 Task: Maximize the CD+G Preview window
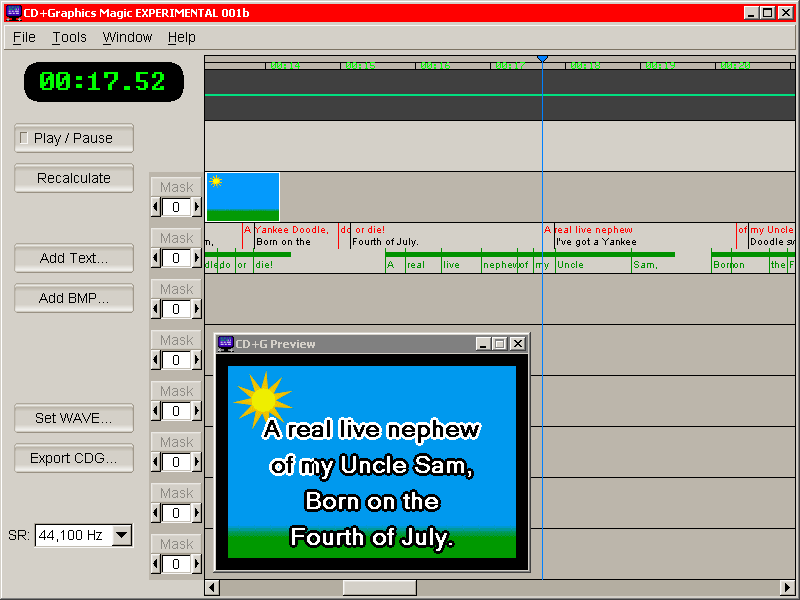(499, 344)
